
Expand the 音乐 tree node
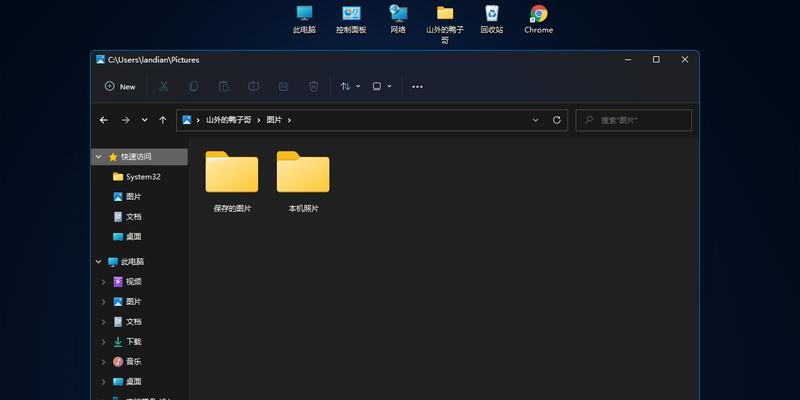point(104,362)
